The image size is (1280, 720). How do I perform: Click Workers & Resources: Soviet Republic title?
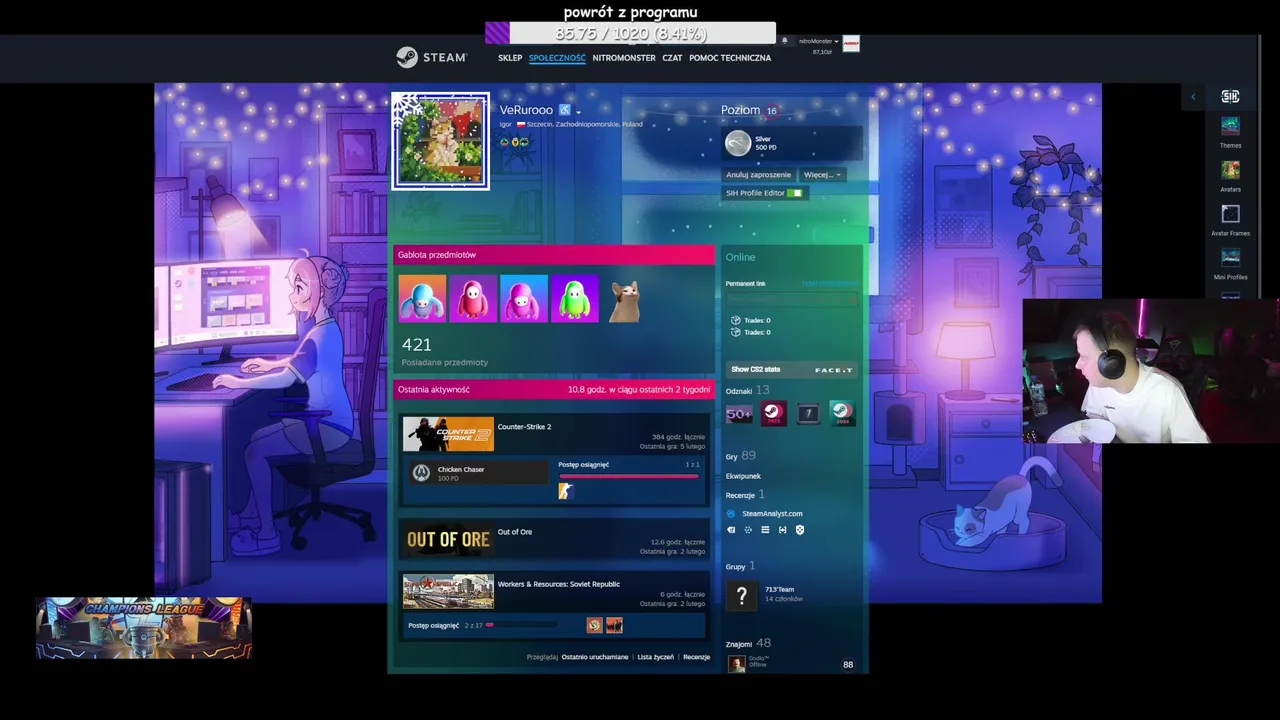(559, 584)
